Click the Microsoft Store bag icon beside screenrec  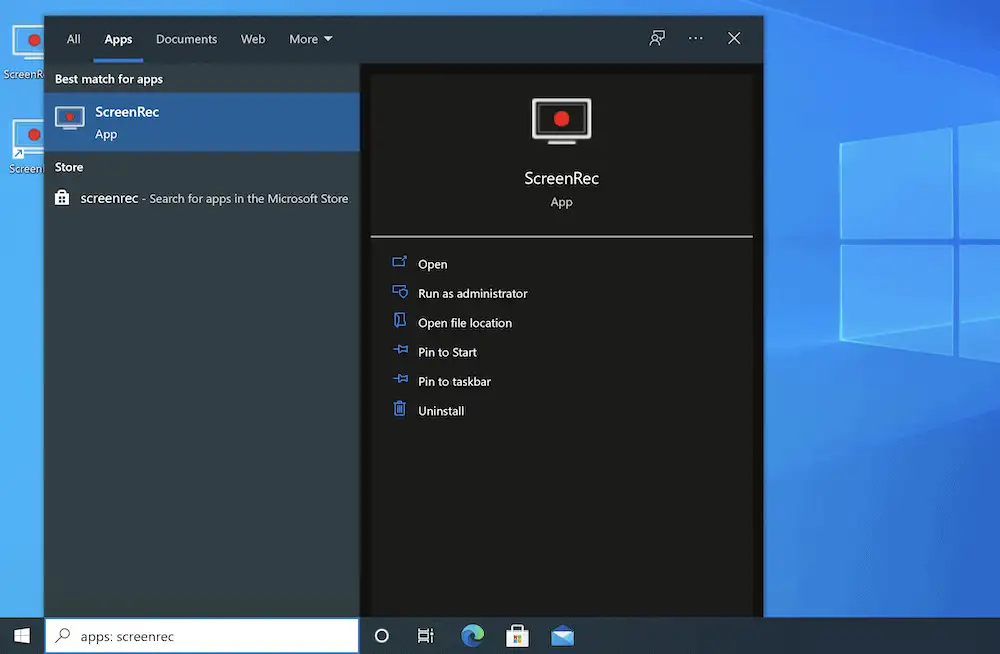click(x=62, y=198)
